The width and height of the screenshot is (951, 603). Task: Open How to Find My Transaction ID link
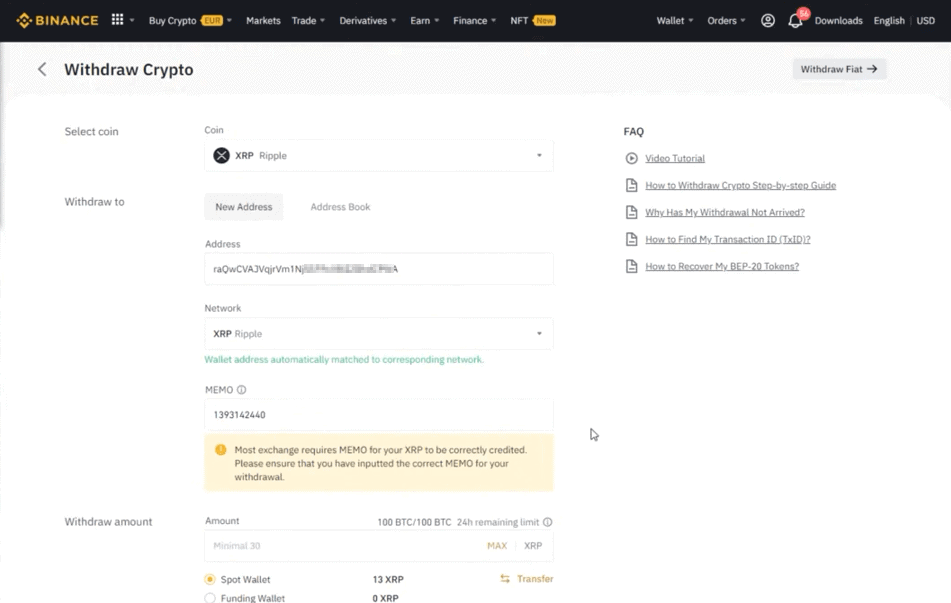pos(728,239)
